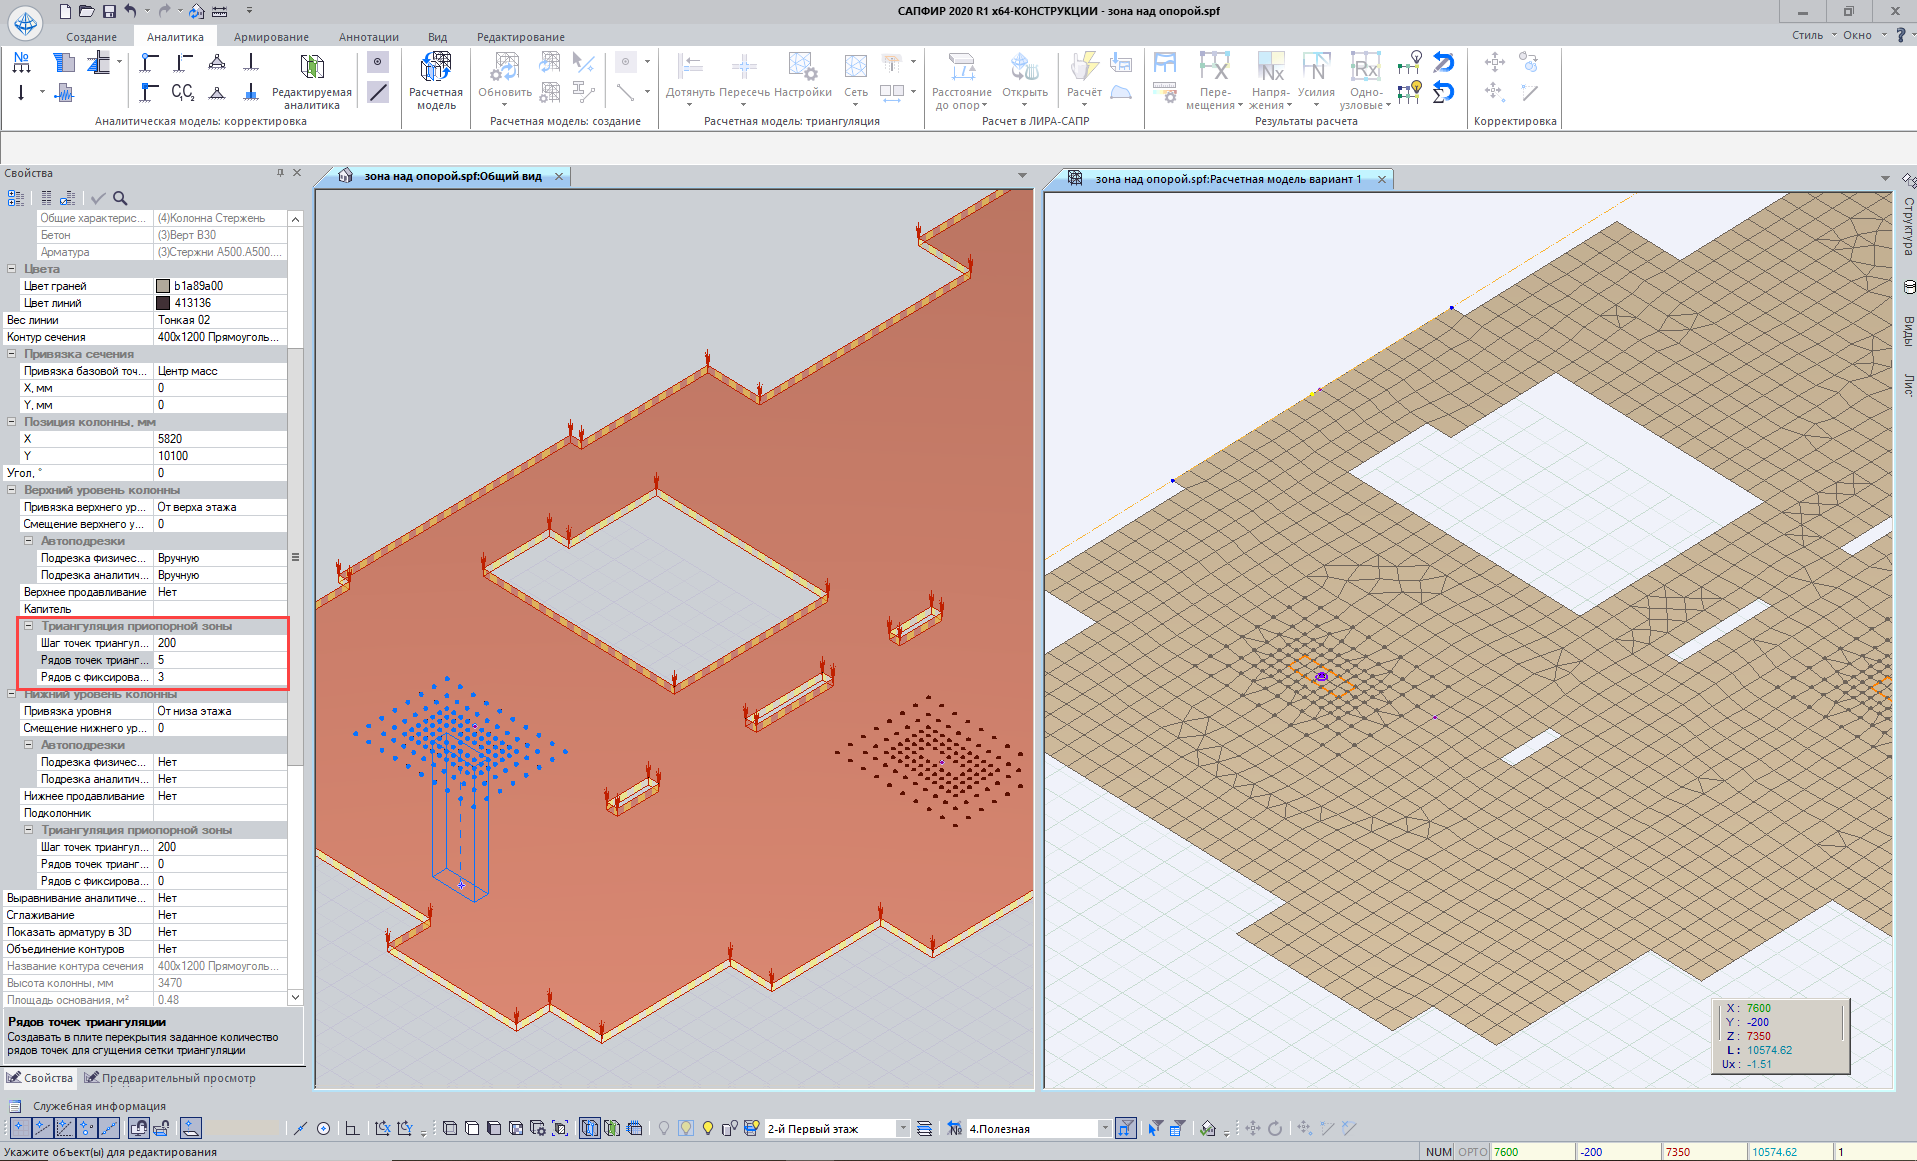Switch to 'Расчетная модель вариант 1' document tab

pos(1227,179)
